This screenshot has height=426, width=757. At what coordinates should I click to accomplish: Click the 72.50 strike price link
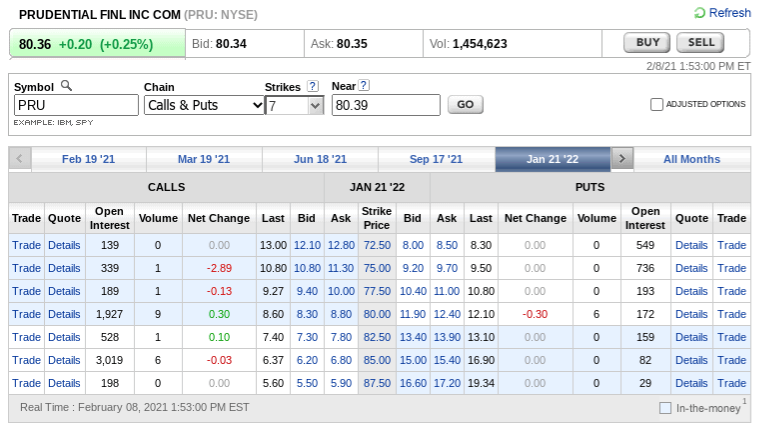click(377, 245)
